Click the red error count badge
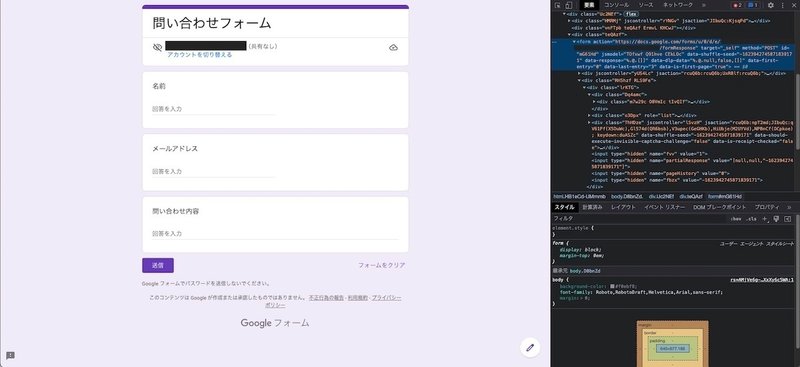 click(x=738, y=5)
